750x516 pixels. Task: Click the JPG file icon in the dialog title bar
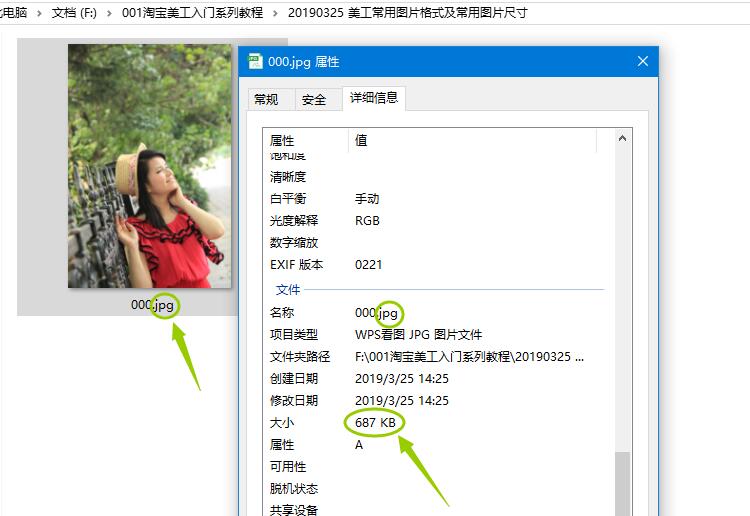(x=255, y=61)
